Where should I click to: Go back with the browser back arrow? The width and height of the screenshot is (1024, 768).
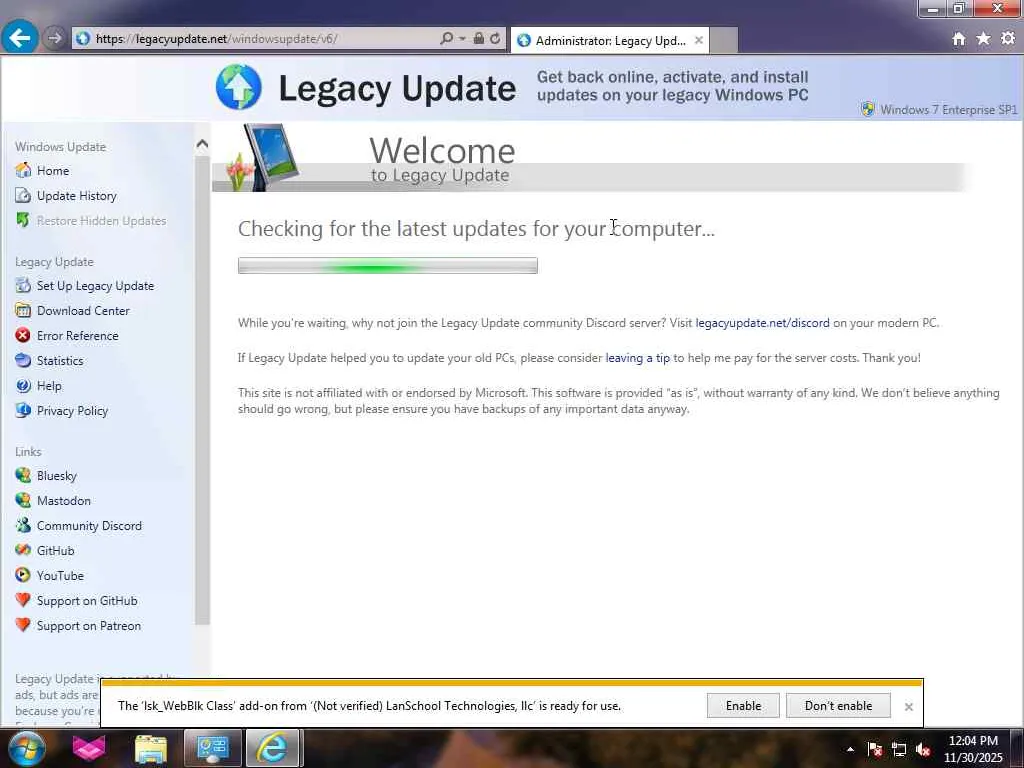20,37
